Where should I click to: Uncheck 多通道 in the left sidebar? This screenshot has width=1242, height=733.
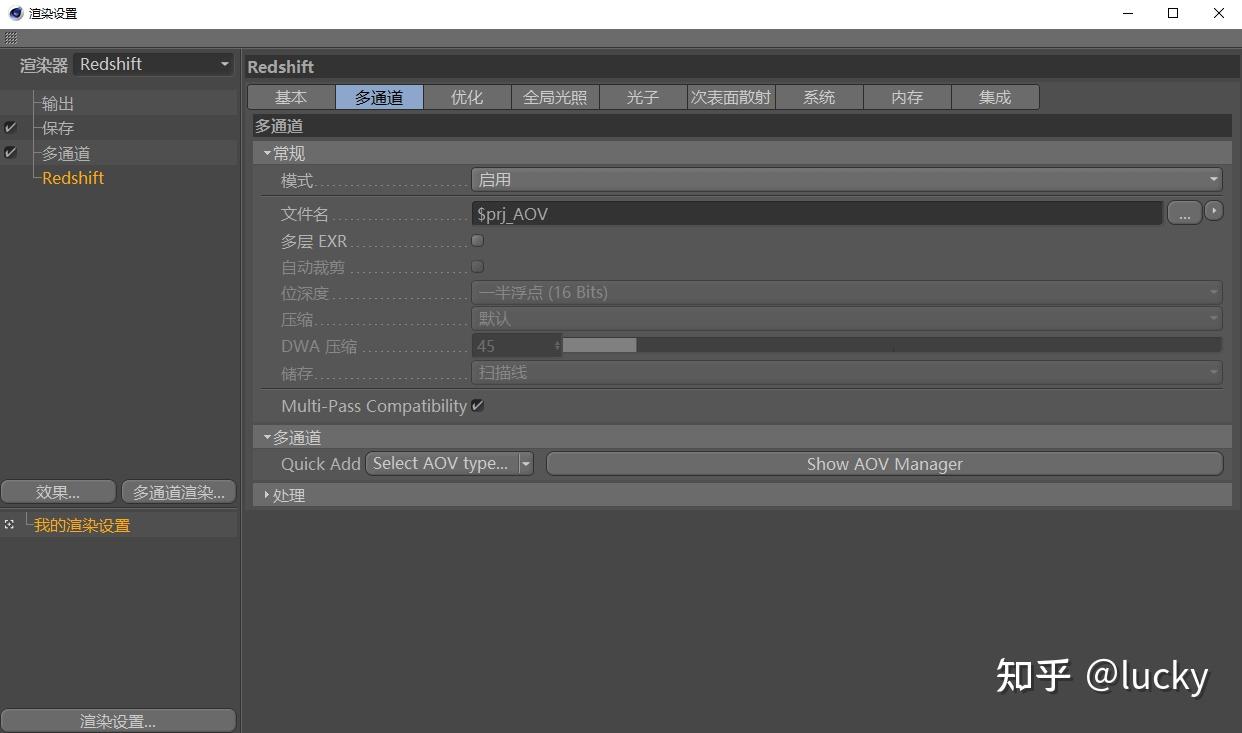pos(12,152)
